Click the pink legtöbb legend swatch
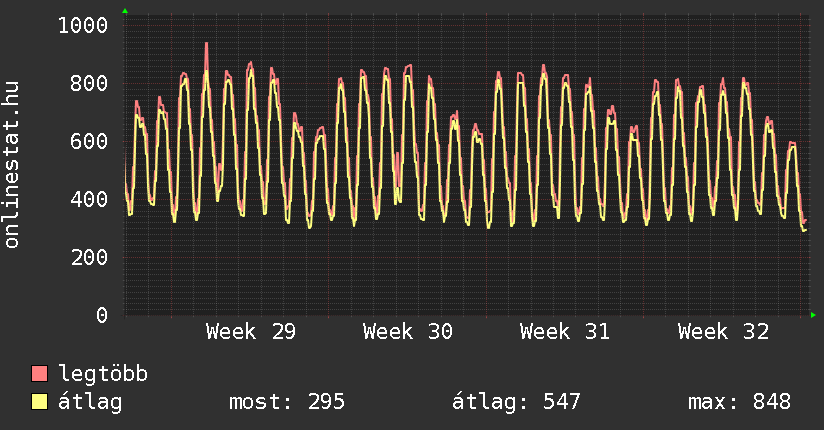 point(39,373)
